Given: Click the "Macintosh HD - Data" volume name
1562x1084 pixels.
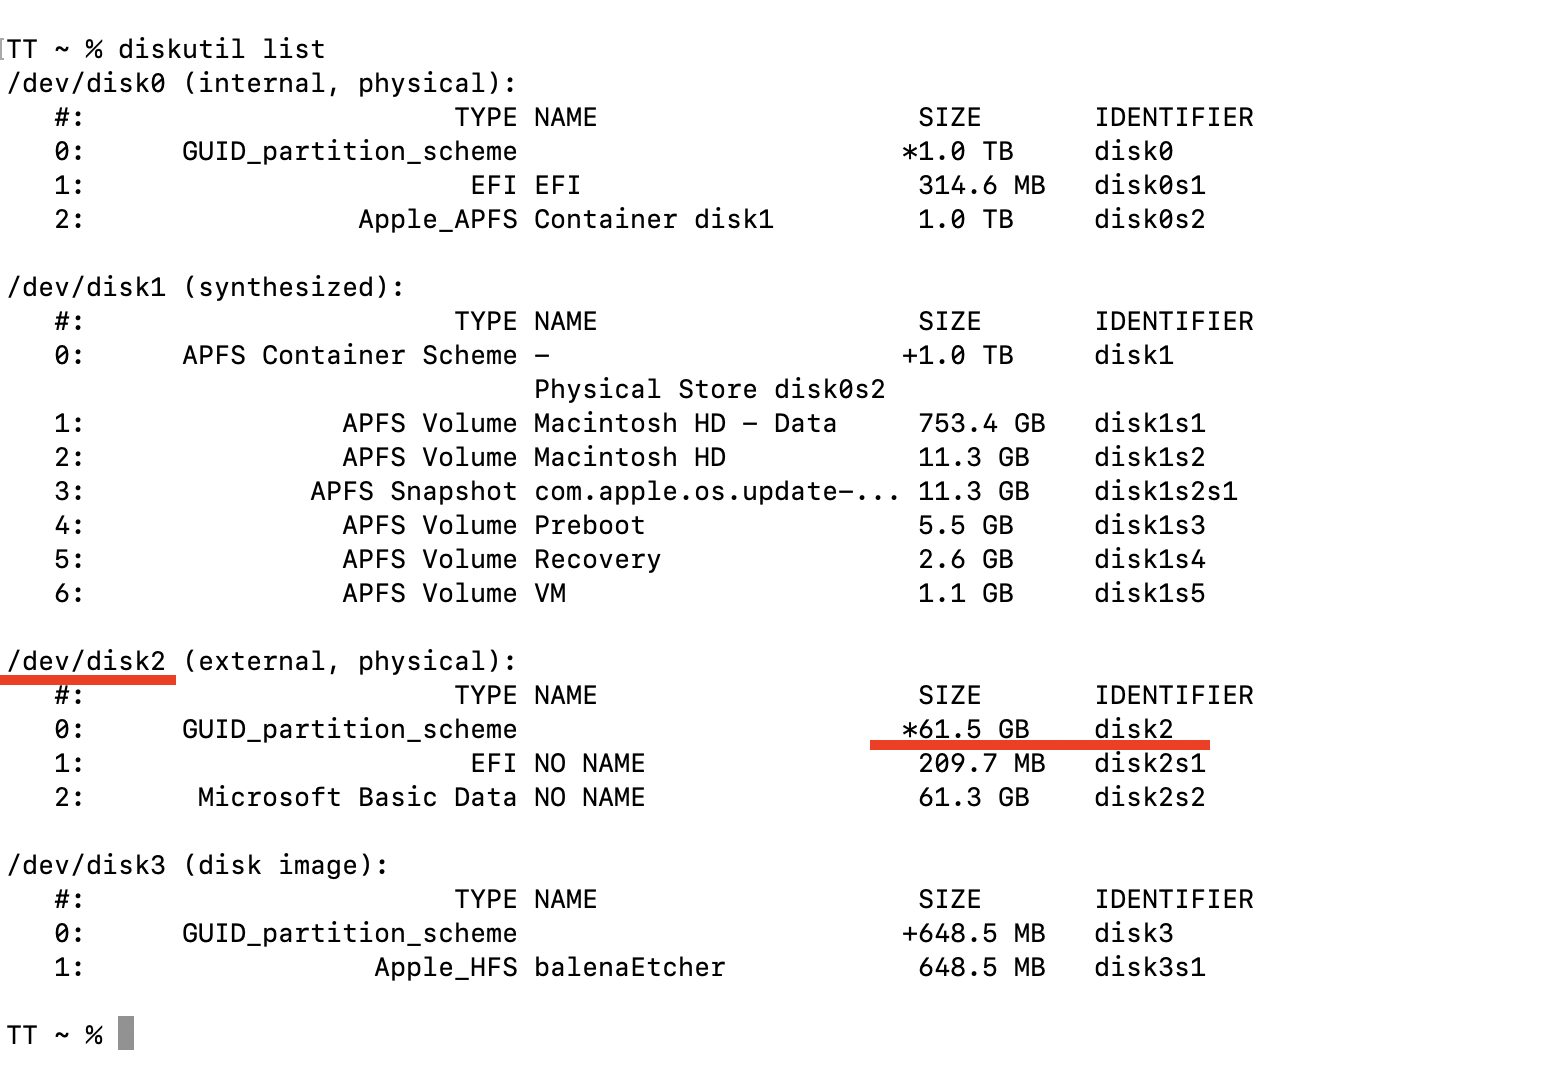Looking at the screenshot, I should click(x=685, y=423).
